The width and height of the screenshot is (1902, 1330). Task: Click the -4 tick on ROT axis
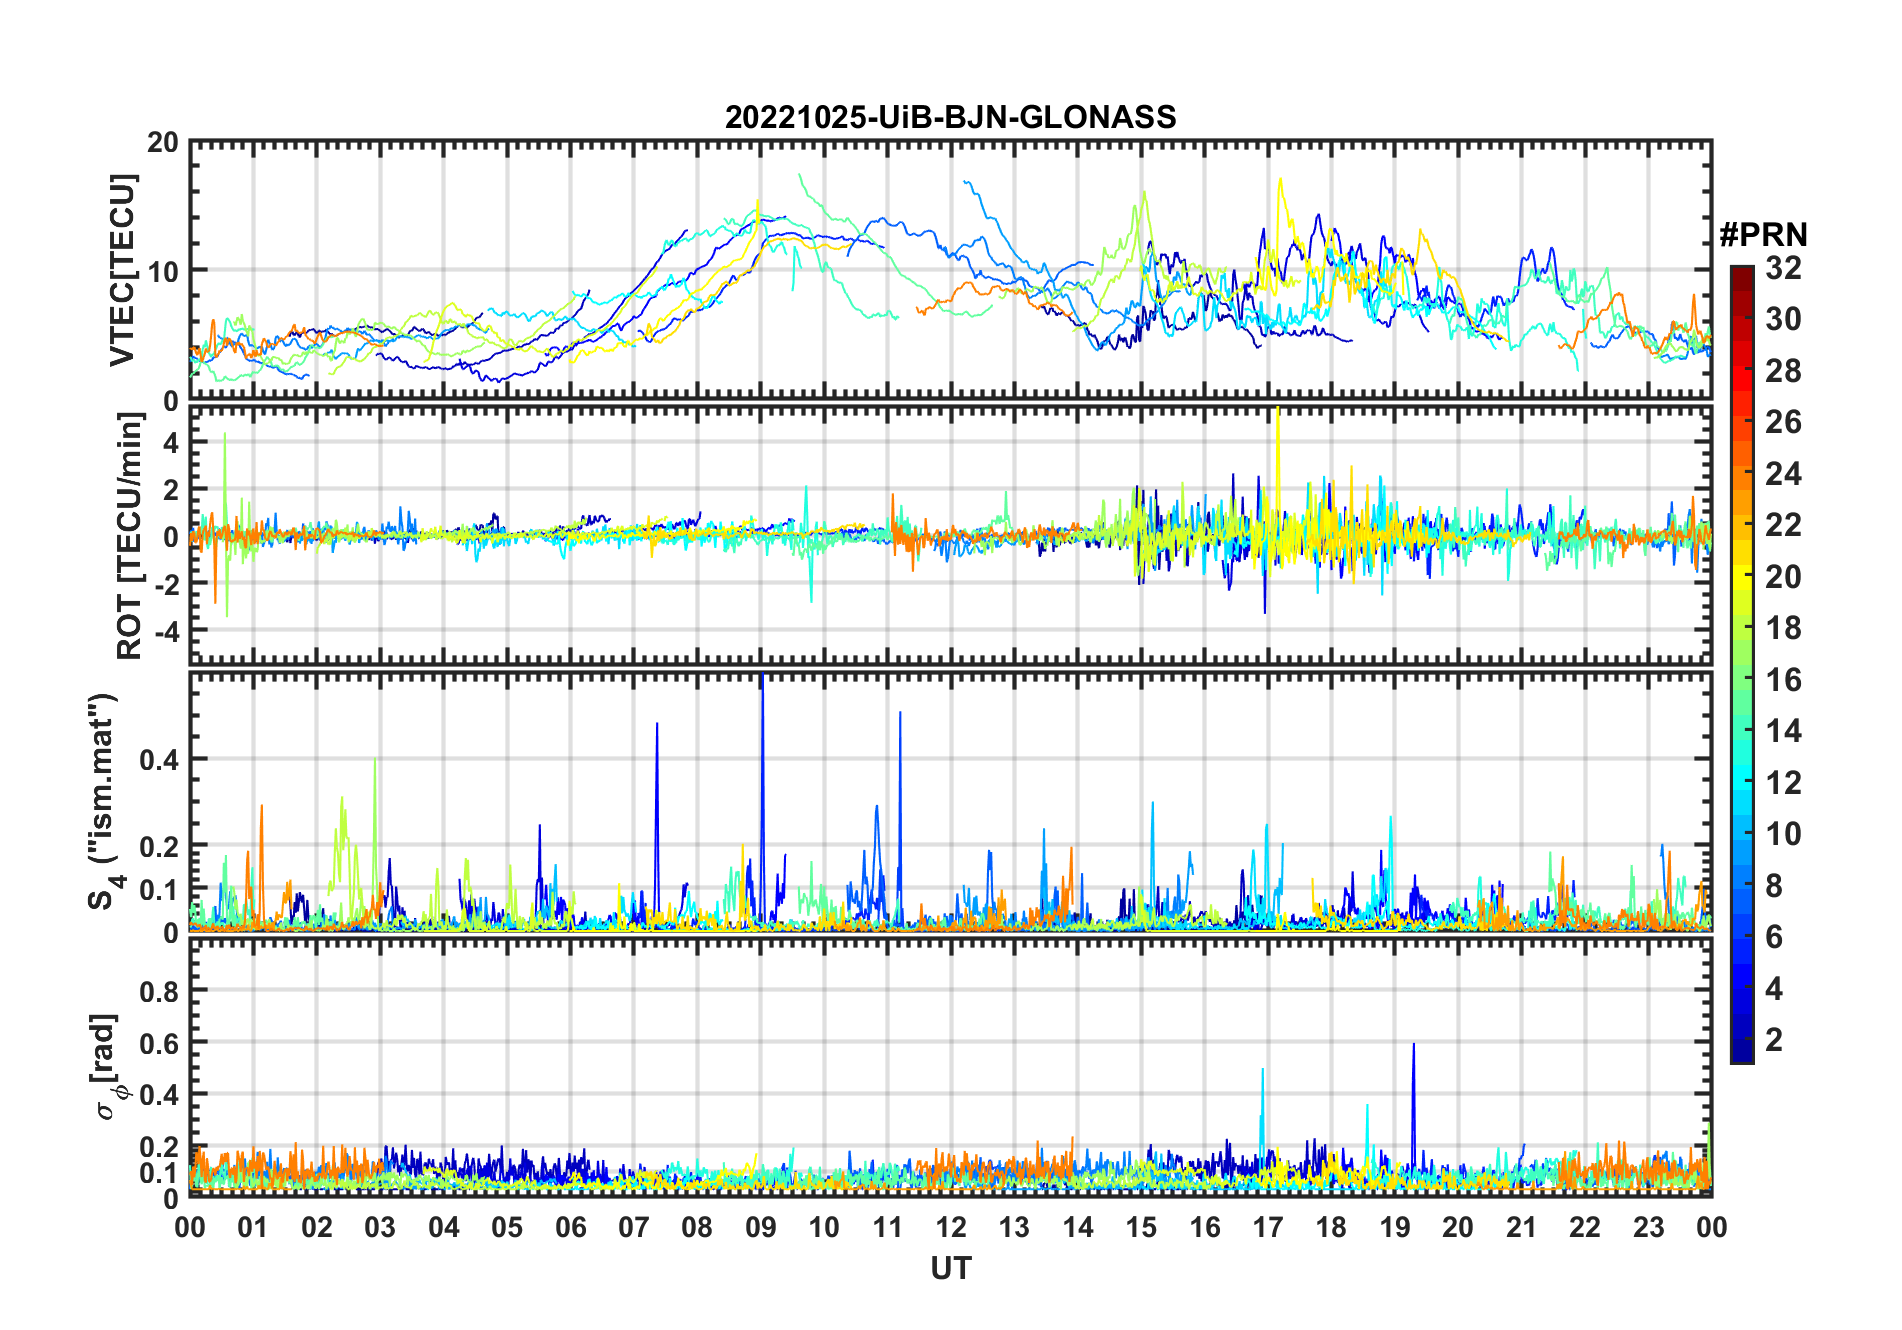165,631
